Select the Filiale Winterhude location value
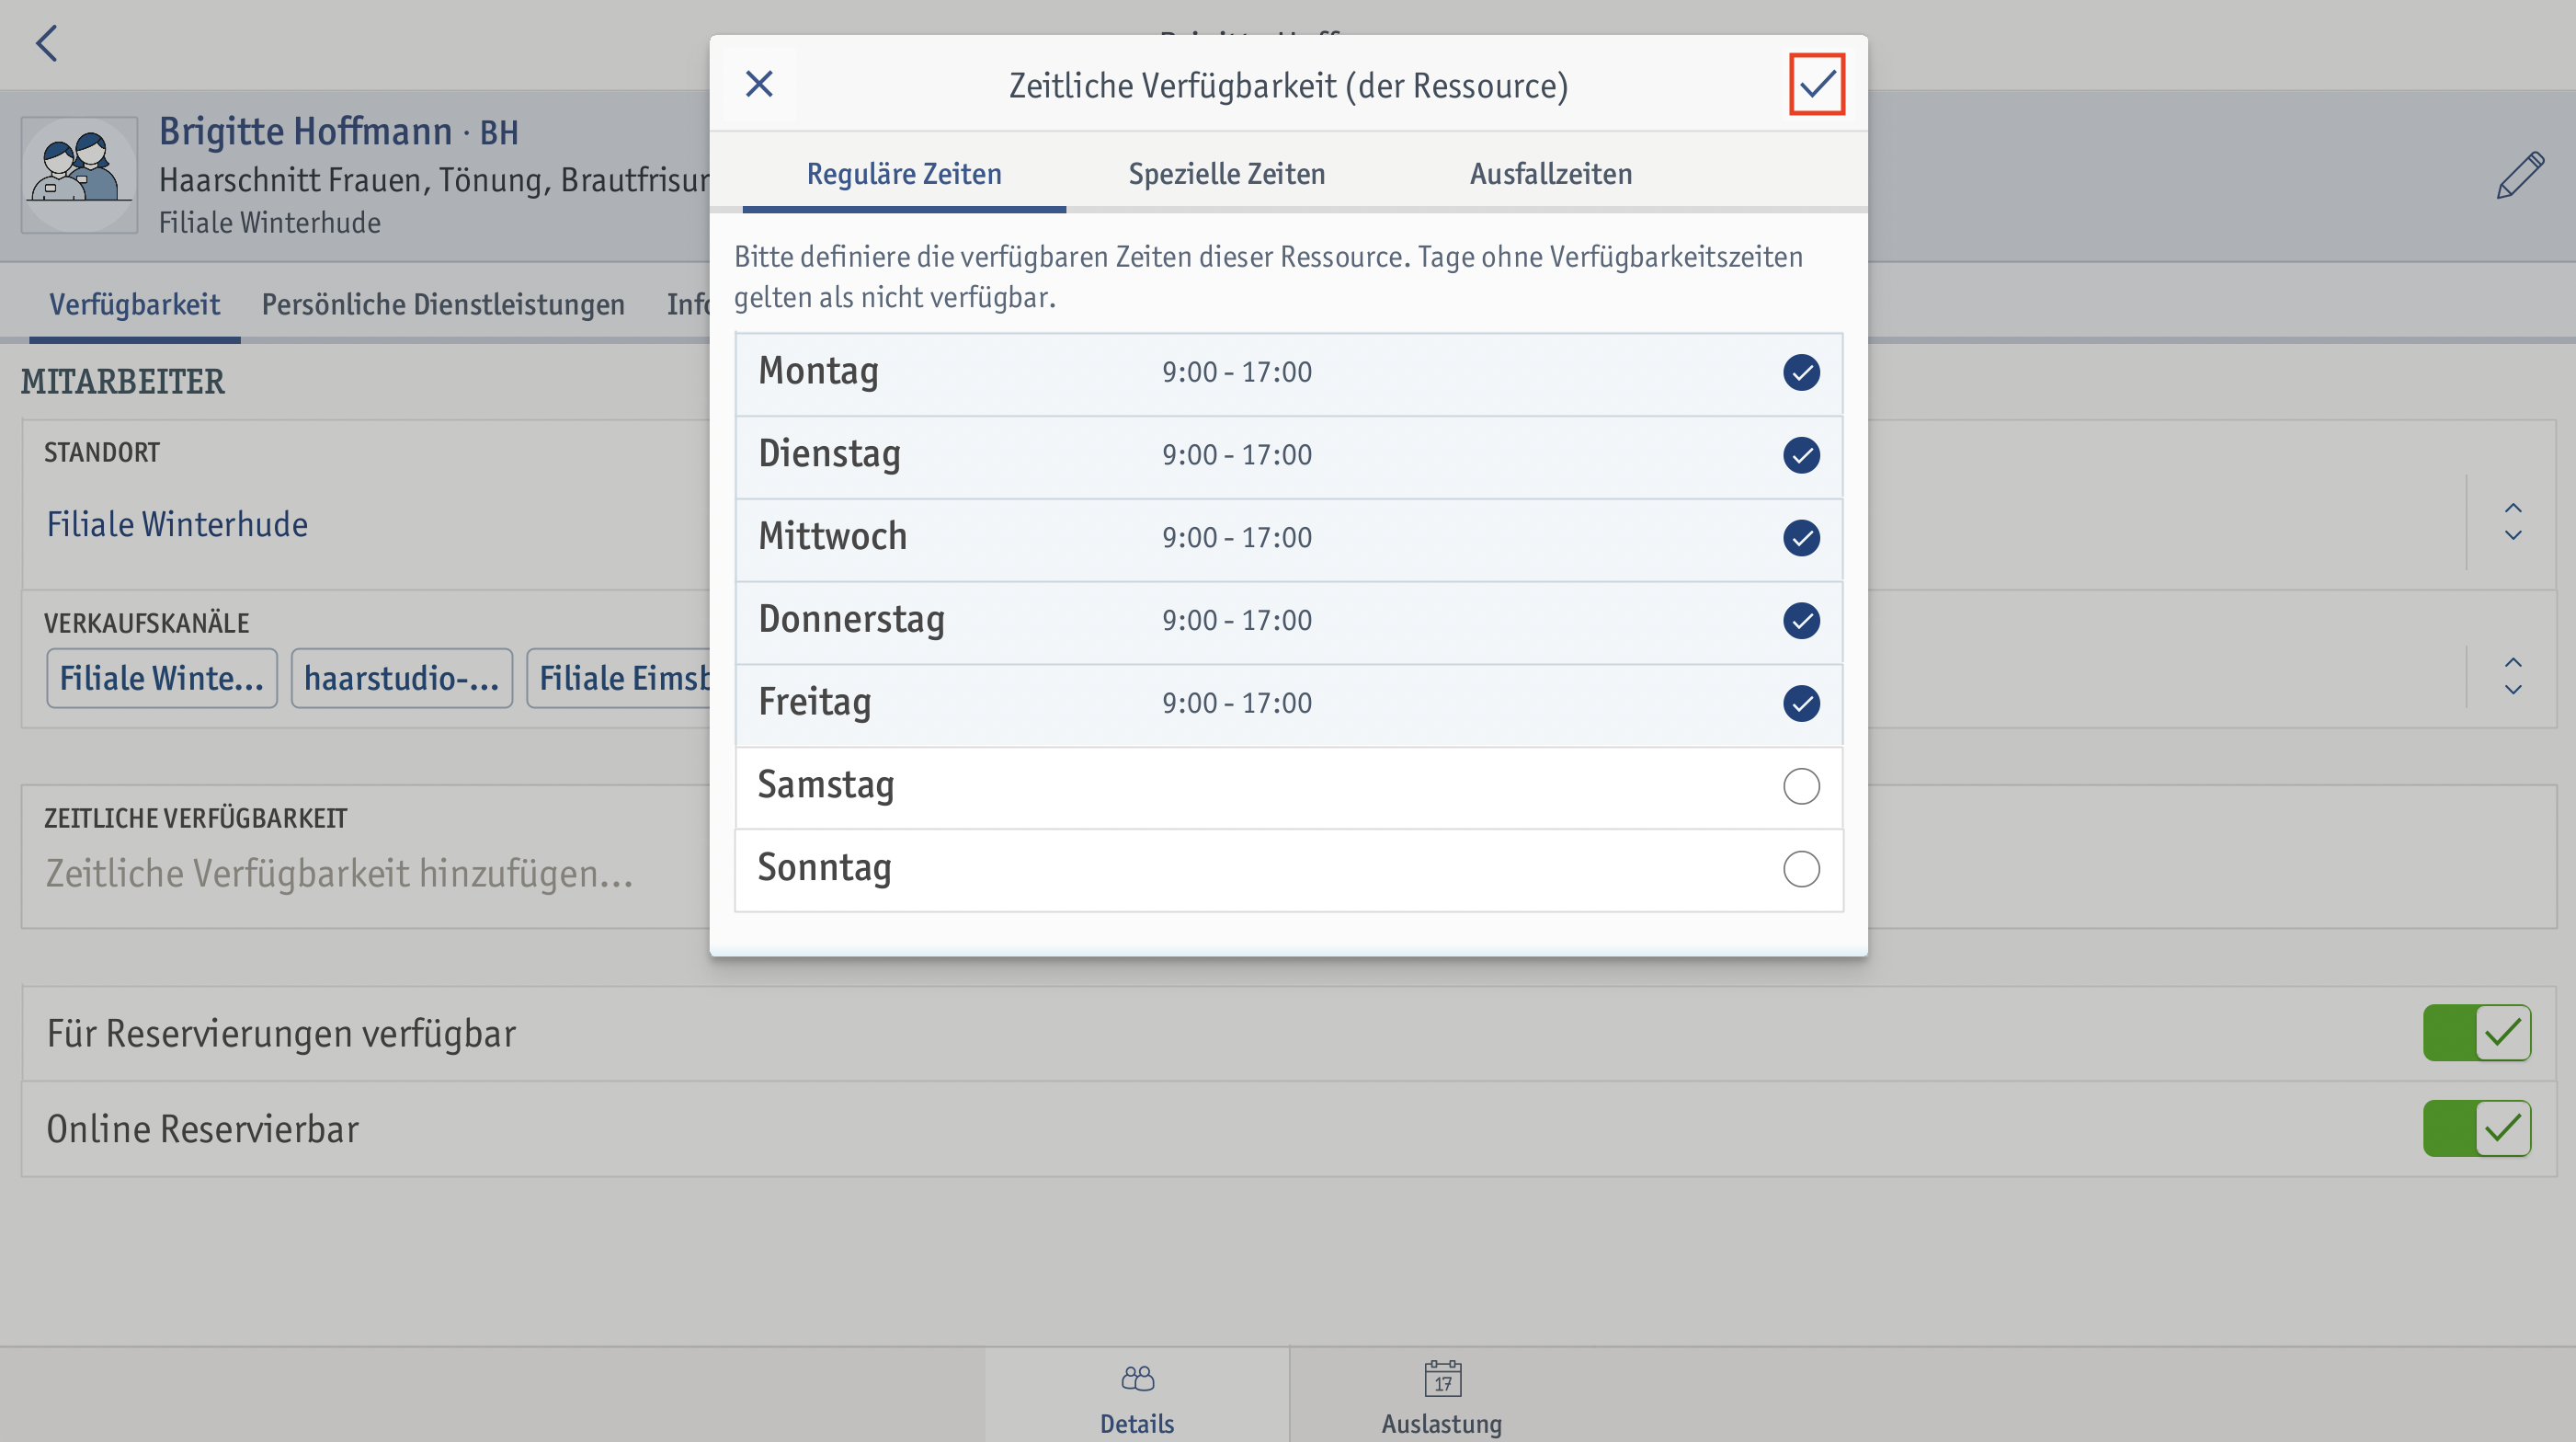 (177, 524)
